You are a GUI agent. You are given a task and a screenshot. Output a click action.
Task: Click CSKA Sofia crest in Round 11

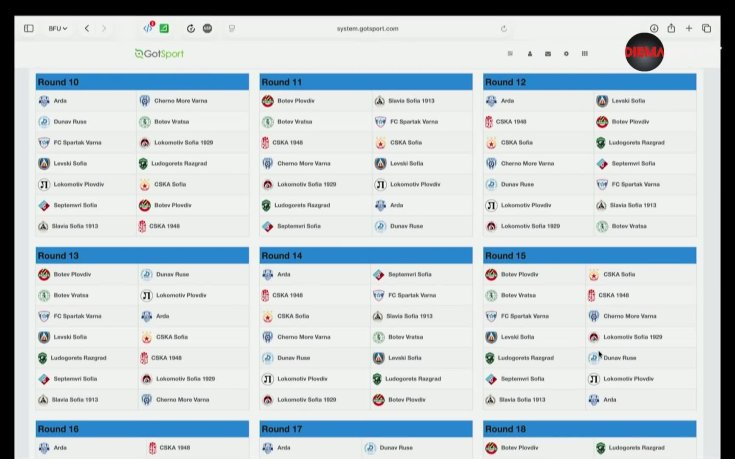click(x=380, y=143)
